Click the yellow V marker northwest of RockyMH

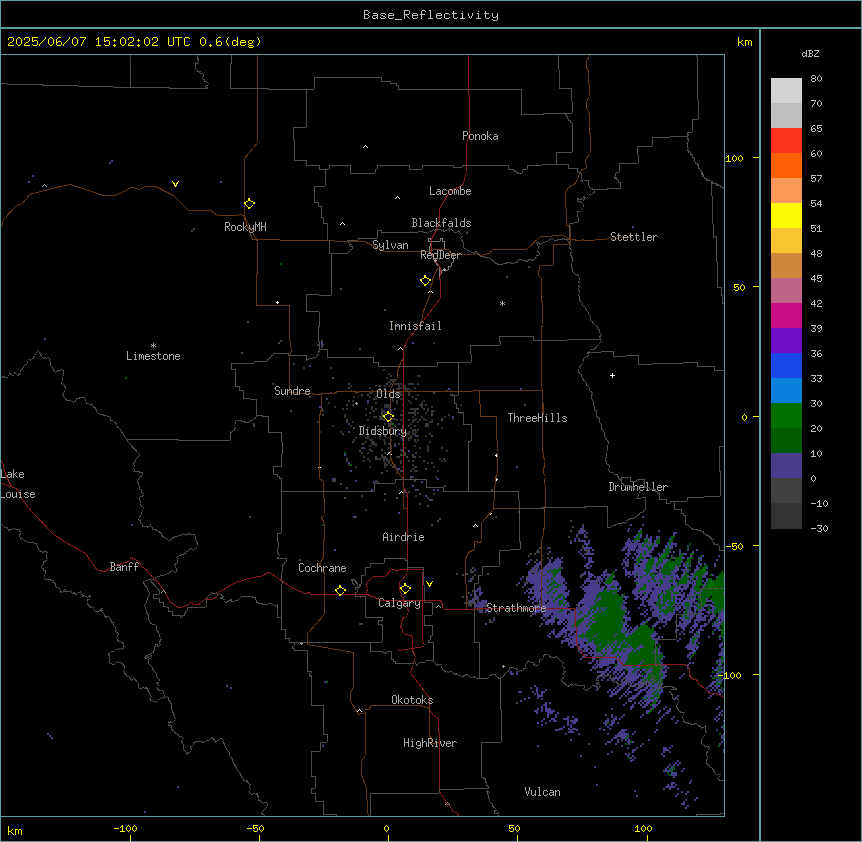175,184
